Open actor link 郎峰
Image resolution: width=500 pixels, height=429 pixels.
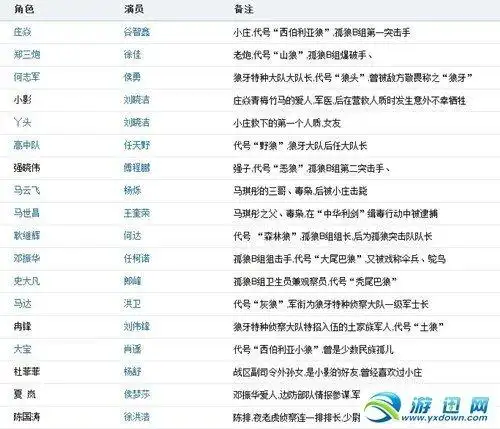tap(132, 281)
